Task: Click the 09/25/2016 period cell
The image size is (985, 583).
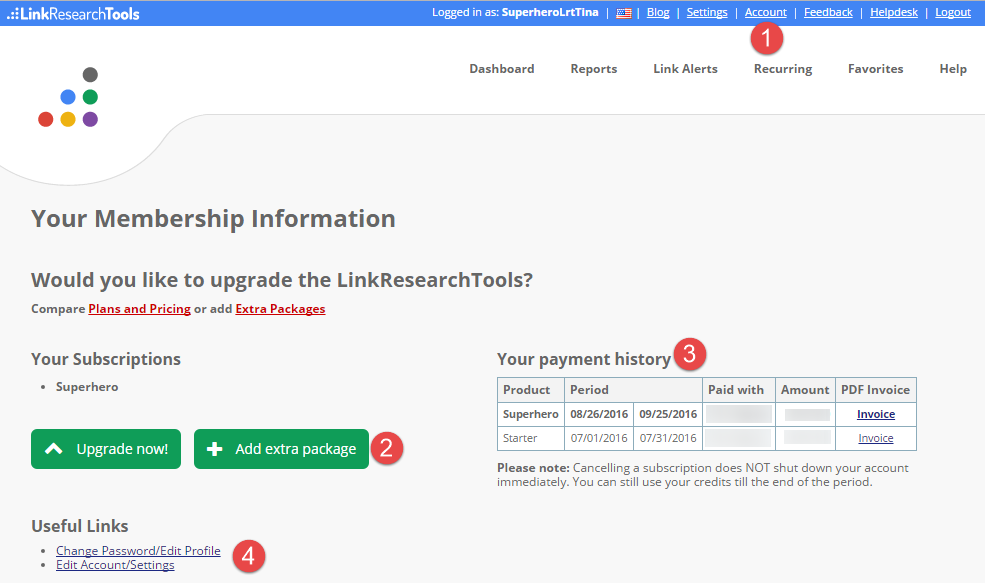Action: pos(668,414)
